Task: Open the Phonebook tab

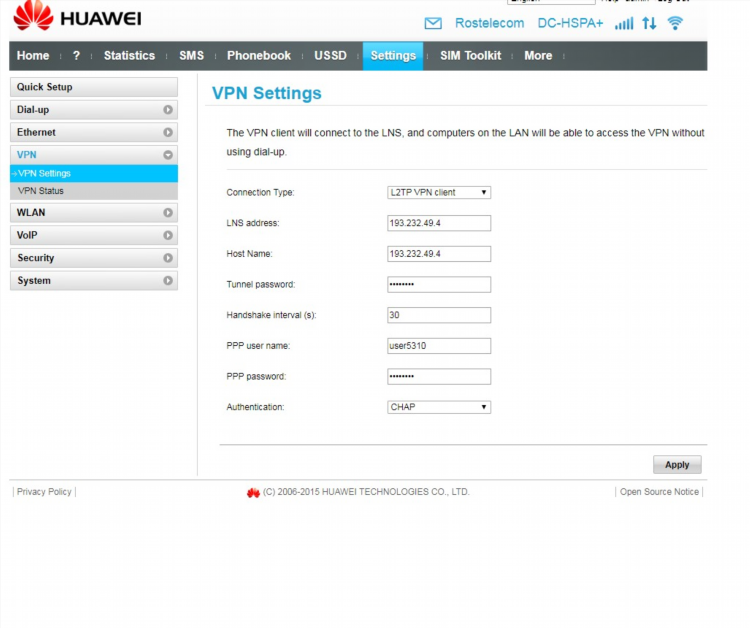Action: (x=259, y=55)
